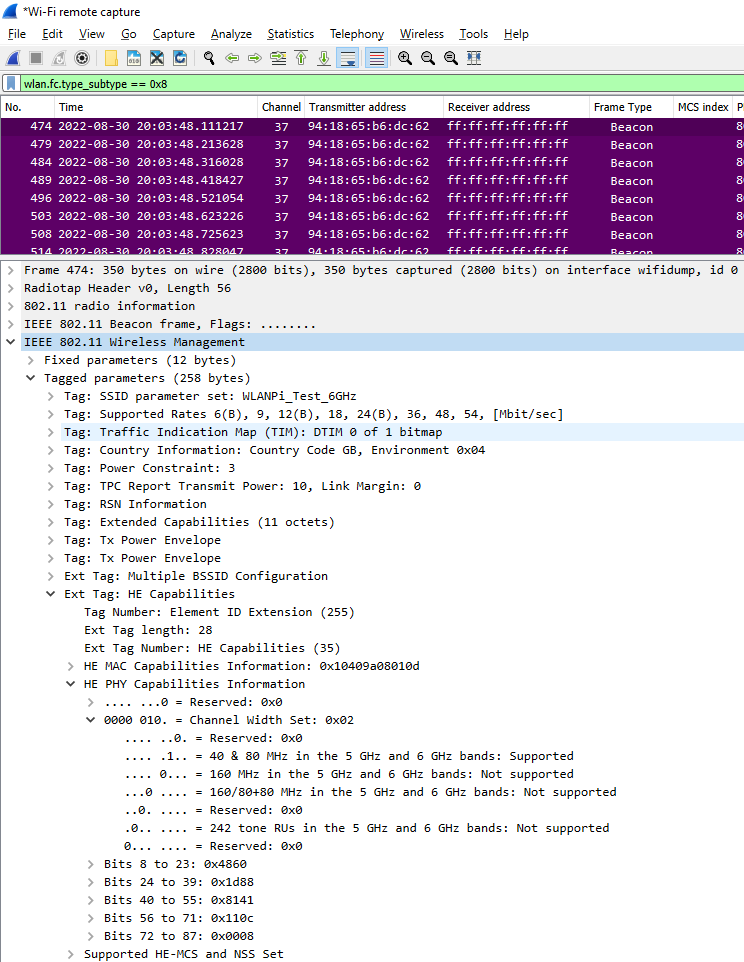744x962 pixels.
Task: Open the capture options gear icon
Action: (x=82, y=58)
